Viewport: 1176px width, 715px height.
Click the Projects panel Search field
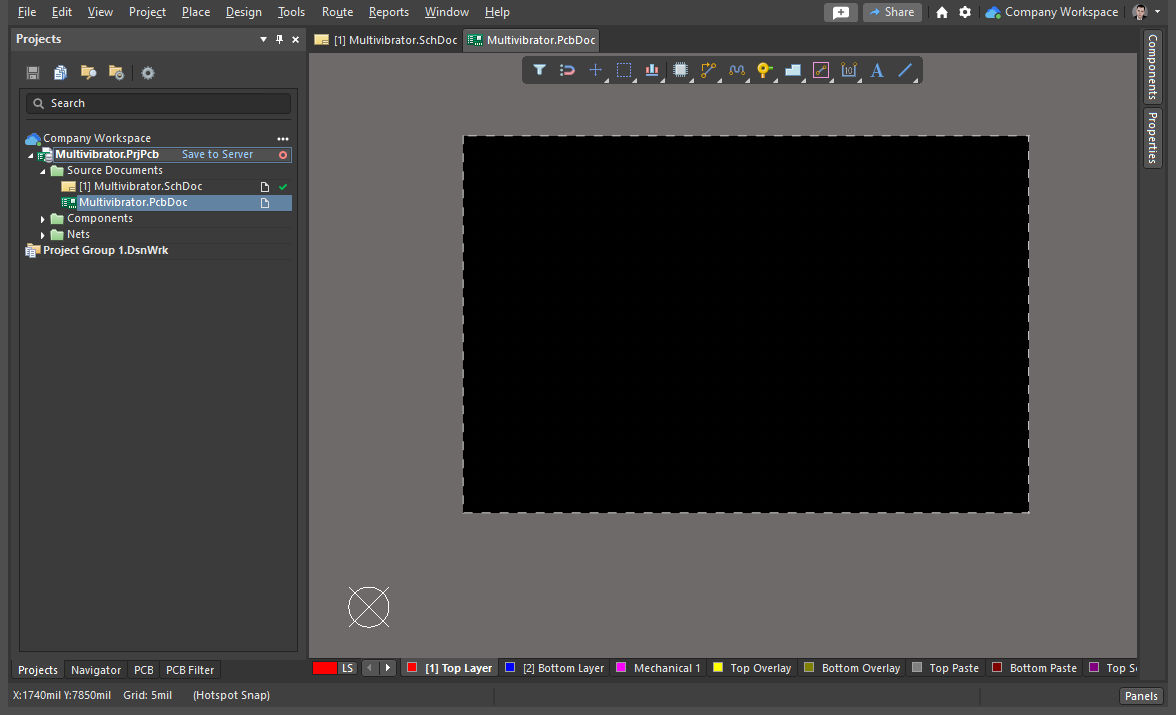[158, 103]
